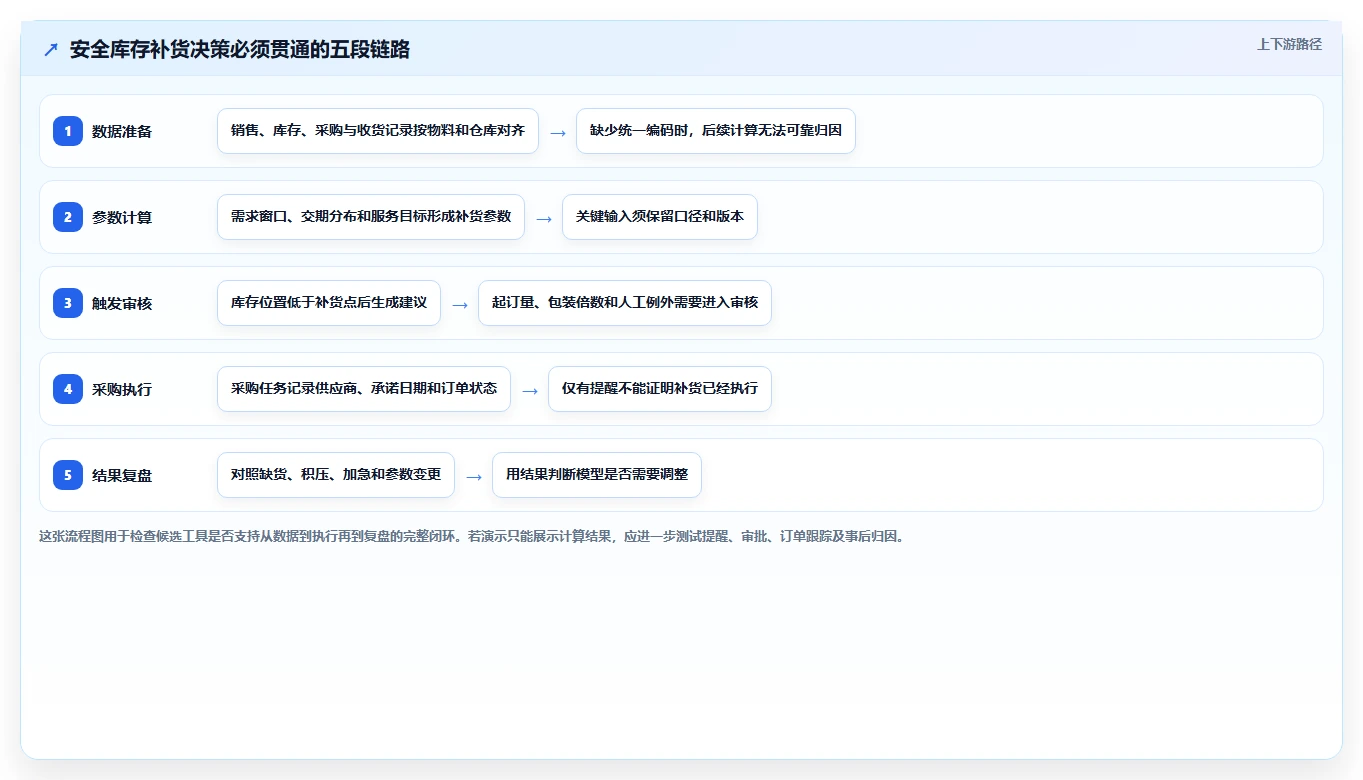Screen dimensions: 1363x780
Task: Click box 库存位置低于补货点后生成建议
Action: [329, 303]
